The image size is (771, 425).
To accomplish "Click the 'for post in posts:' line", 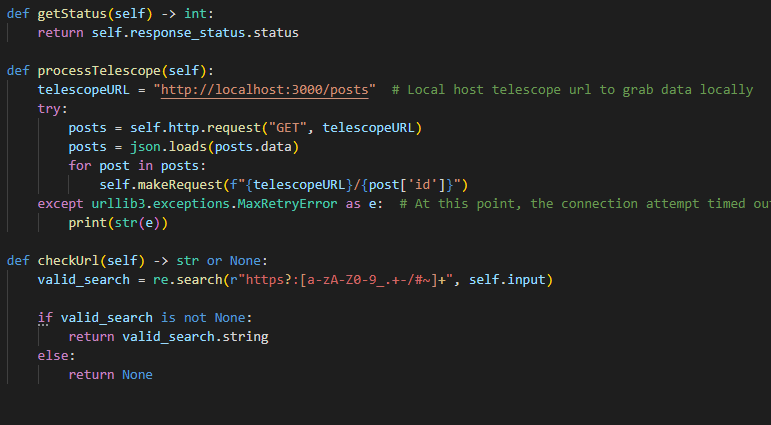I will 137,166.
